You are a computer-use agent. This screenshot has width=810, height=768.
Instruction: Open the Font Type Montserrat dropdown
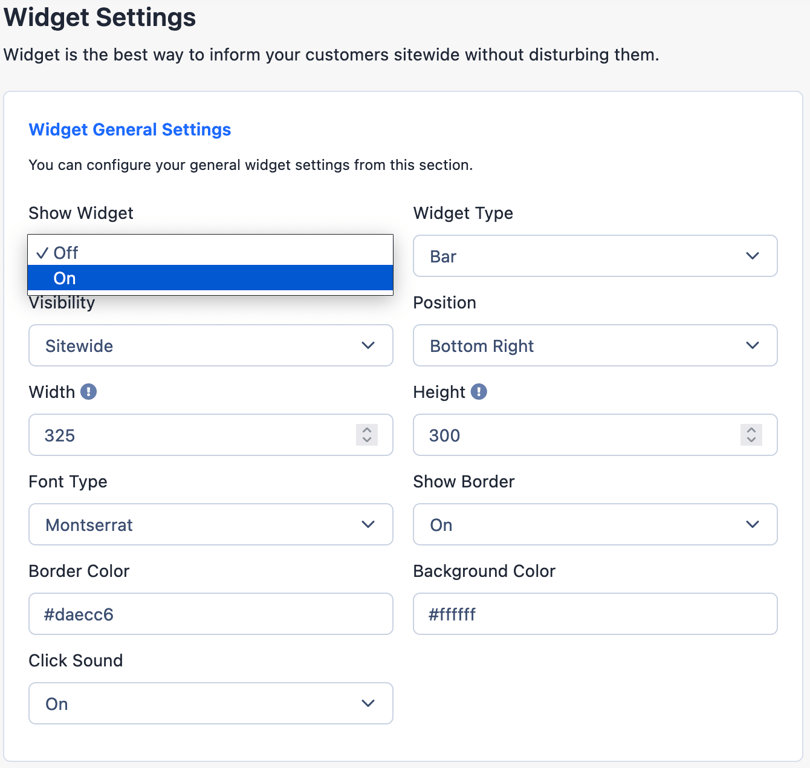coord(210,524)
